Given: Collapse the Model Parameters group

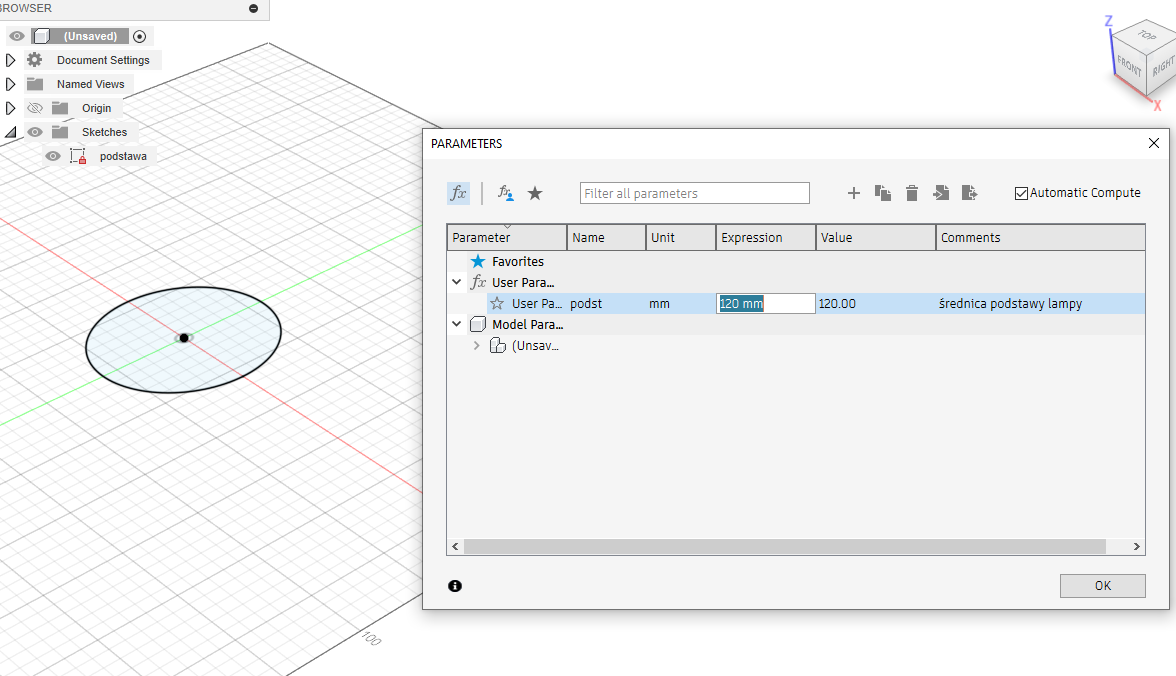Looking at the screenshot, I should click(x=457, y=324).
